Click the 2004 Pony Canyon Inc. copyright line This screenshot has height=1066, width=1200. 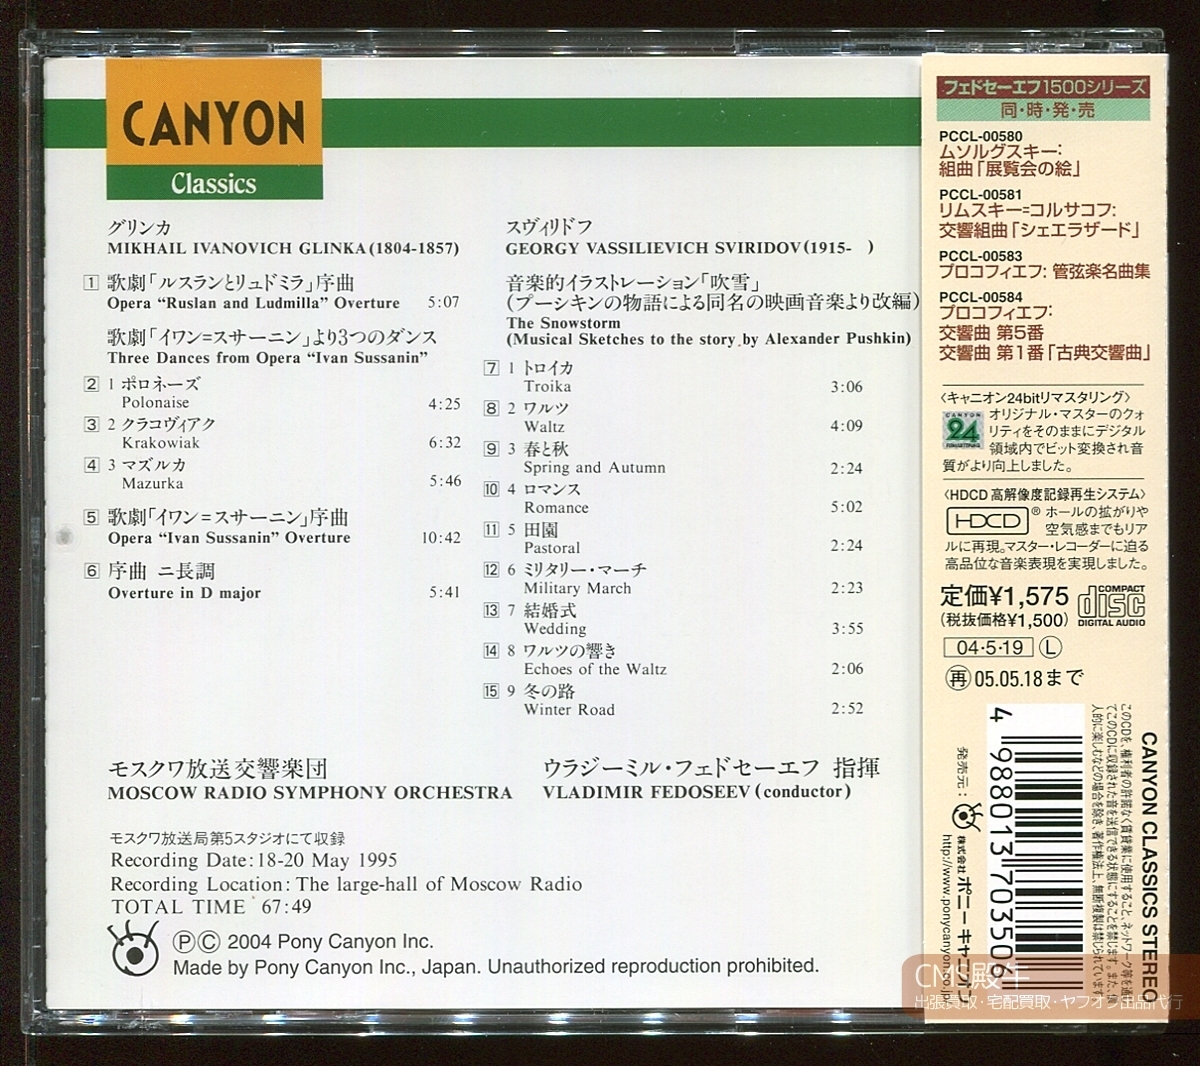pyautogui.click(x=304, y=942)
